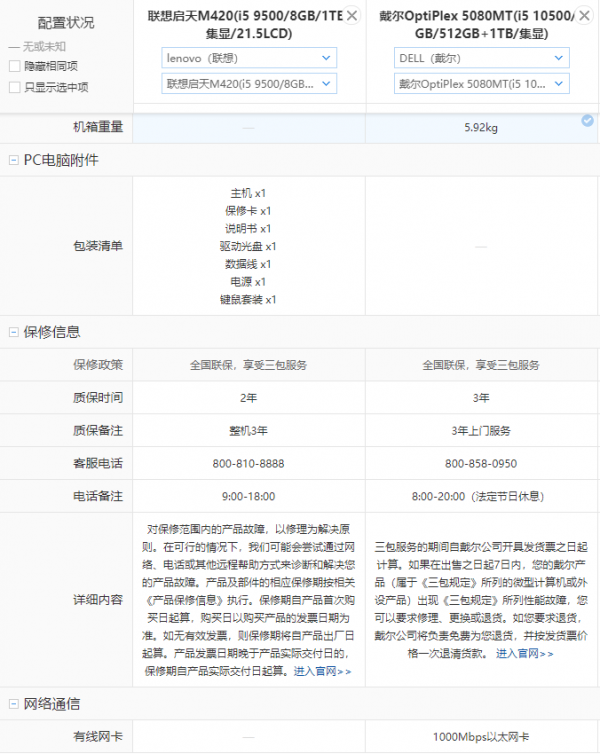Enable the 只显示选中项 checkbox
600x754 pixels.
click(14, 87)
